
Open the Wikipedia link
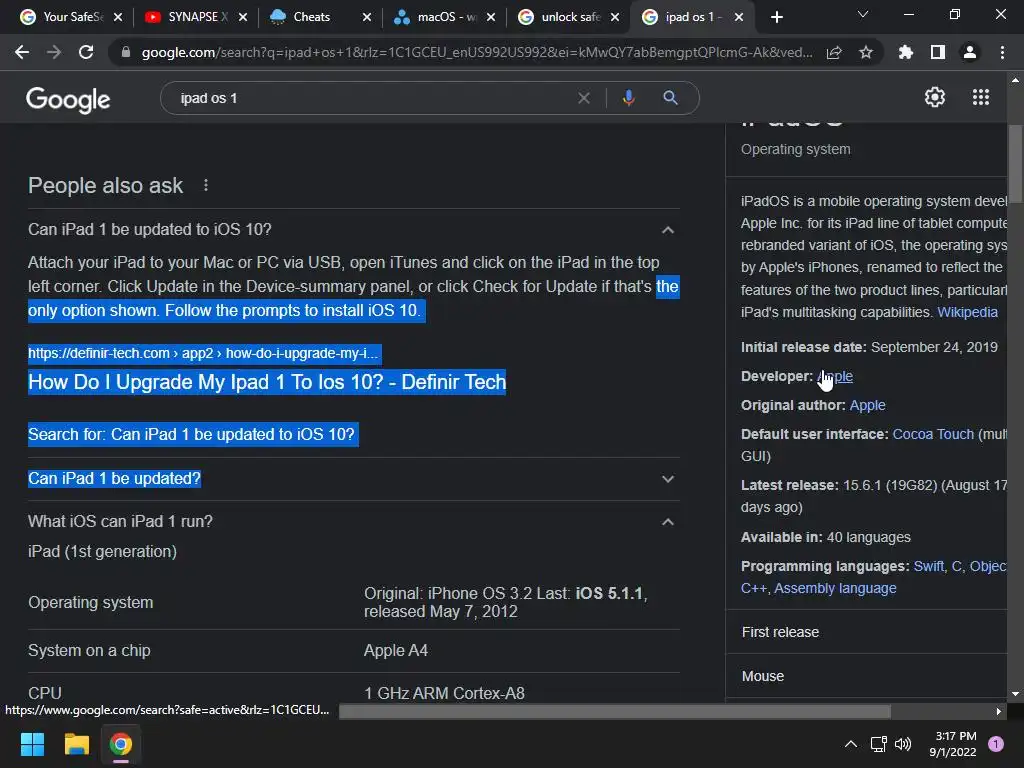(x=967, y=312)
